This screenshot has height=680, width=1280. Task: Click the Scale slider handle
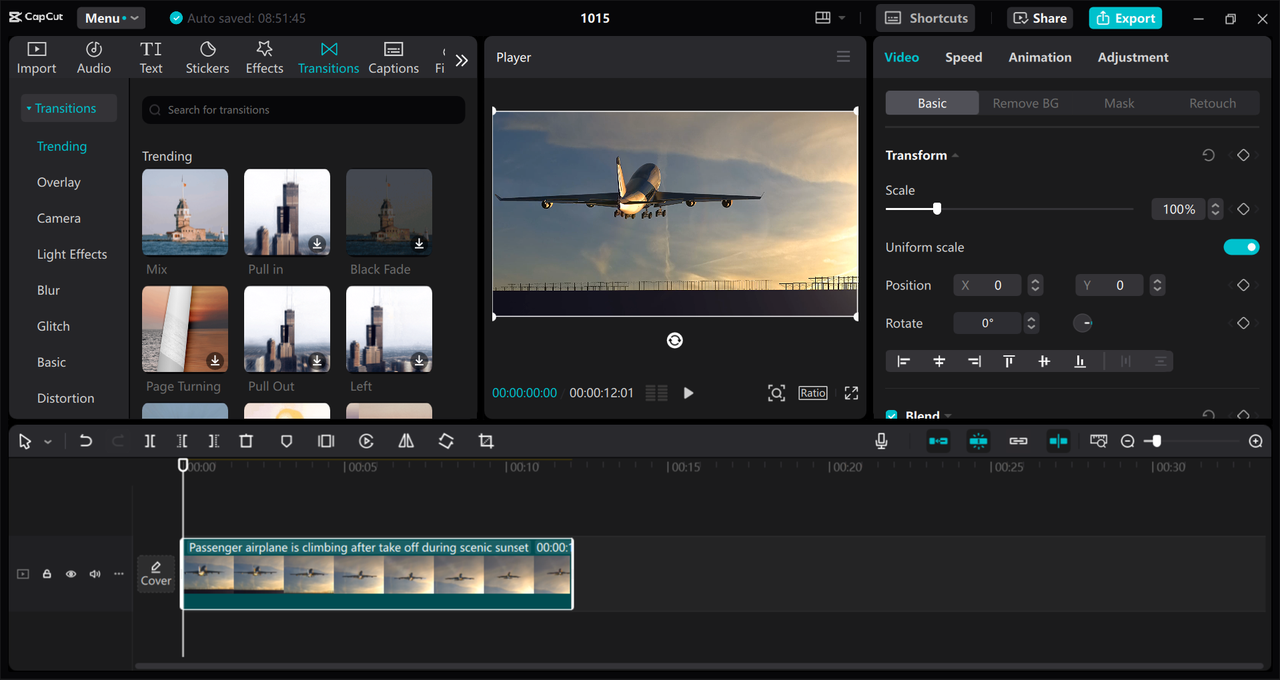(x=937, y=209)
